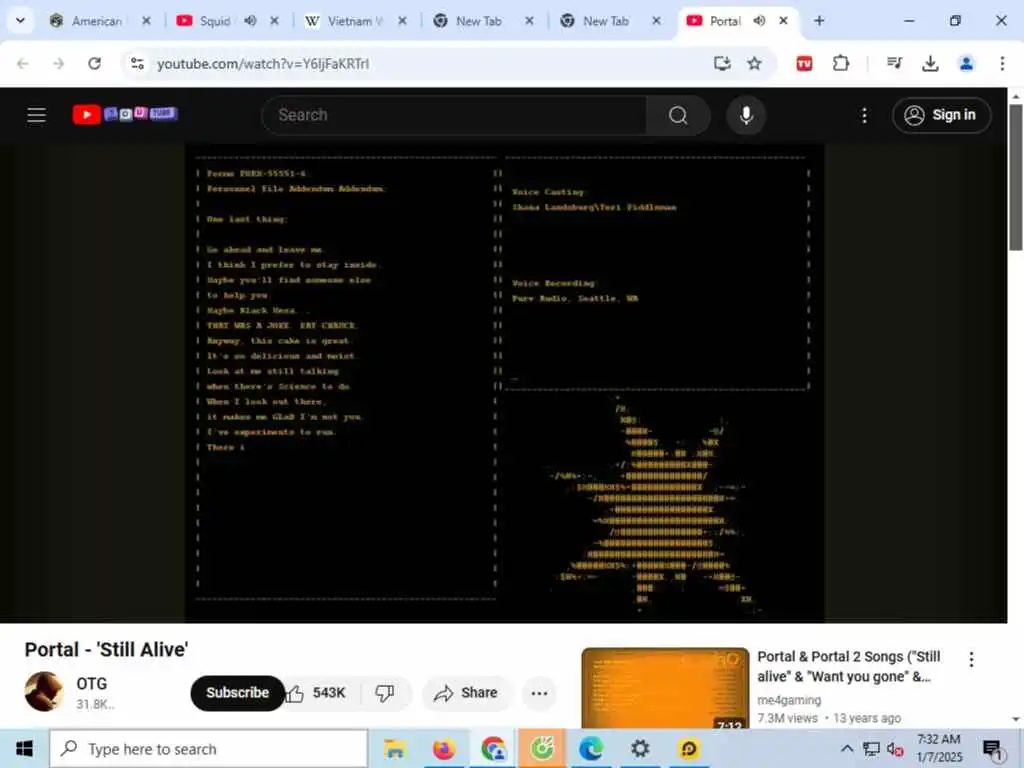Close the Portal tab

point(783,21)
